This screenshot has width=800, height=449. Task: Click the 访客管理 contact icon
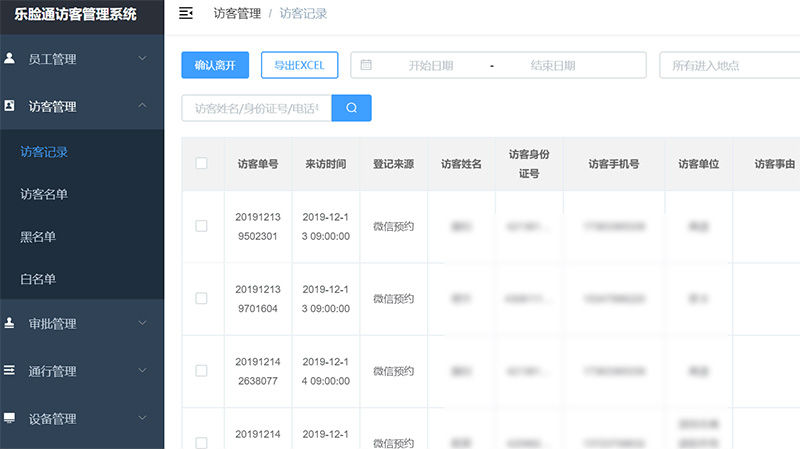(x=10, y=106)
